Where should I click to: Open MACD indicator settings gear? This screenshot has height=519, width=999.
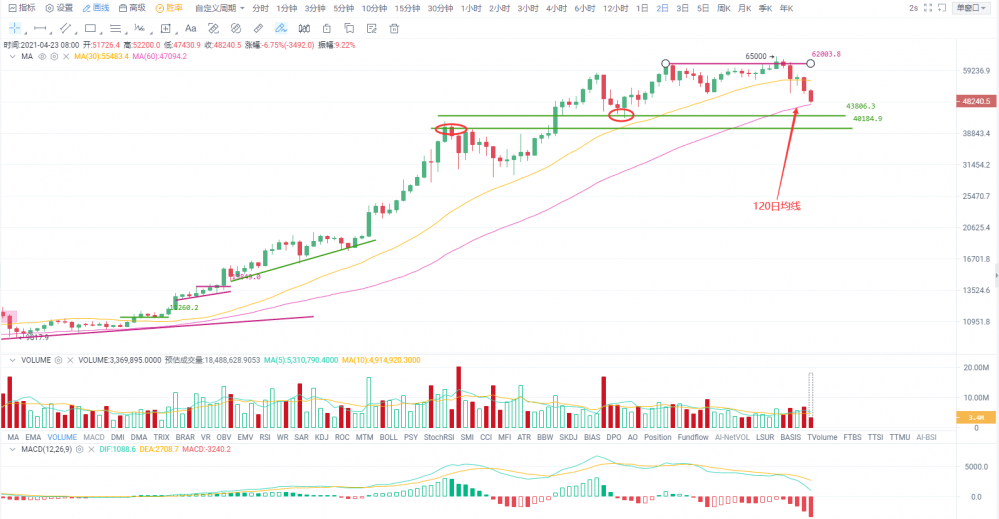80,450
